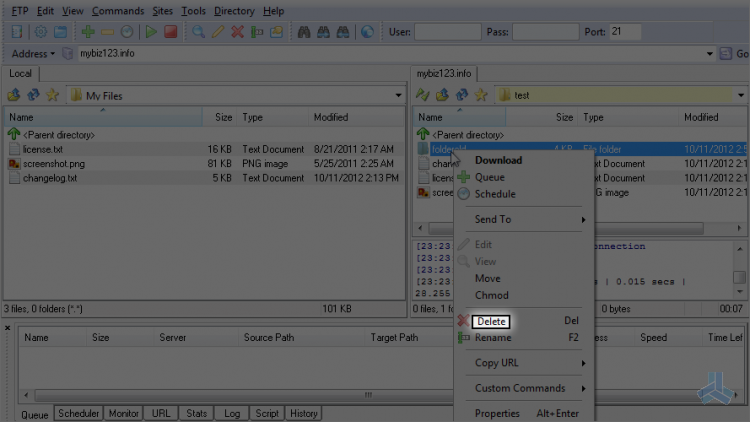Expand the Custom Commands submenu
The image size is (750, 422).
[583, 389]
